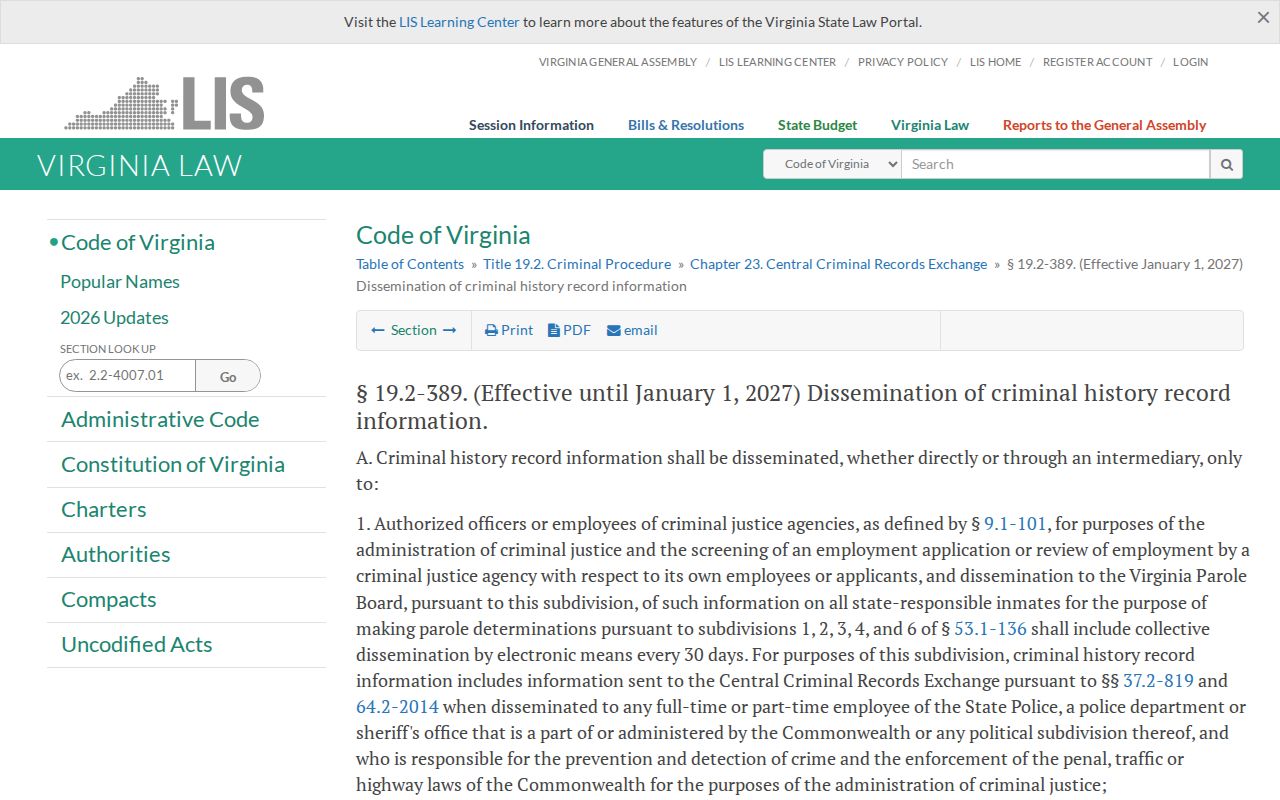
Task: Click the Go button
Action: [228, 376]
